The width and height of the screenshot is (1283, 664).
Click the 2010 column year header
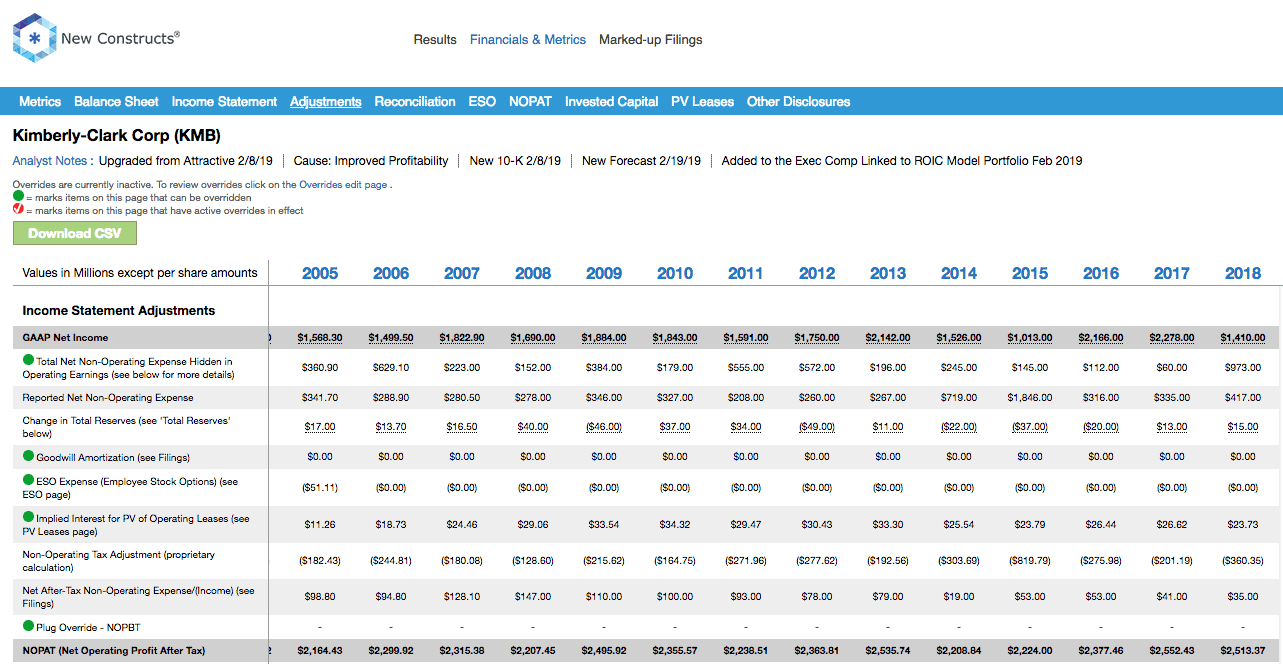coord(675,273)
